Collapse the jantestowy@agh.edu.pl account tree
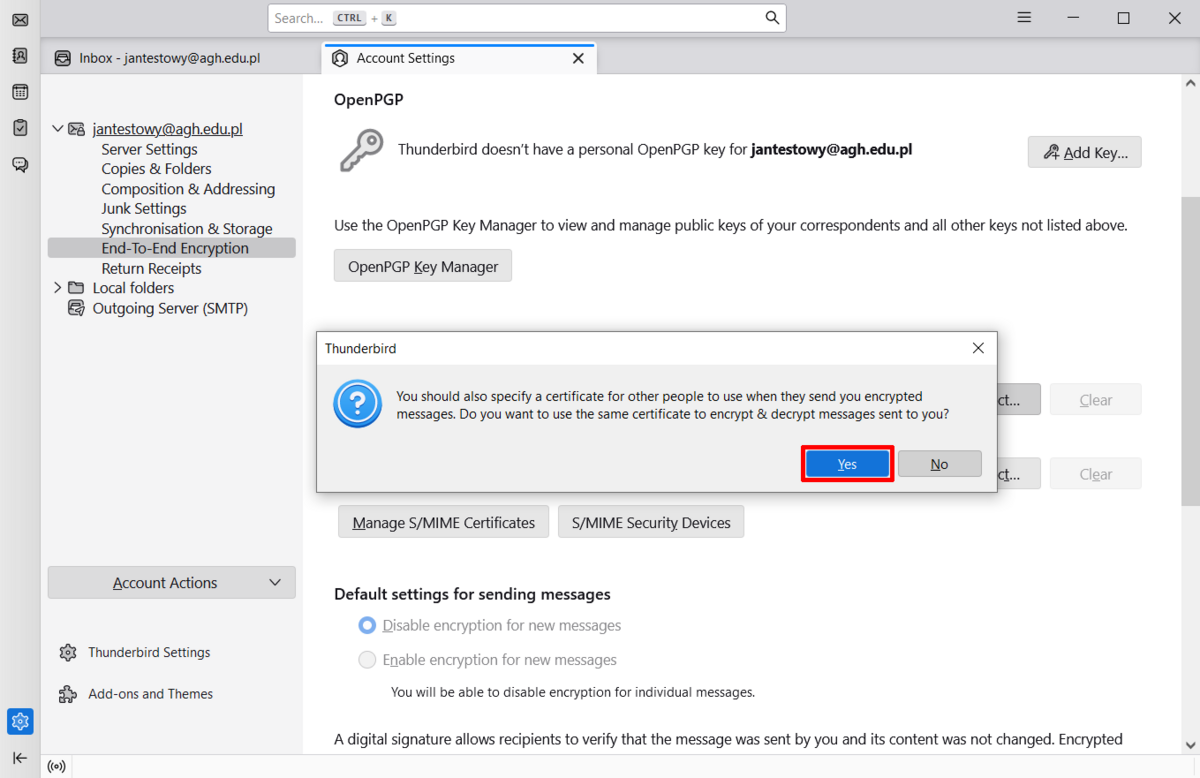The width and height of the screenshot is (1200, 778). [57, 129]
